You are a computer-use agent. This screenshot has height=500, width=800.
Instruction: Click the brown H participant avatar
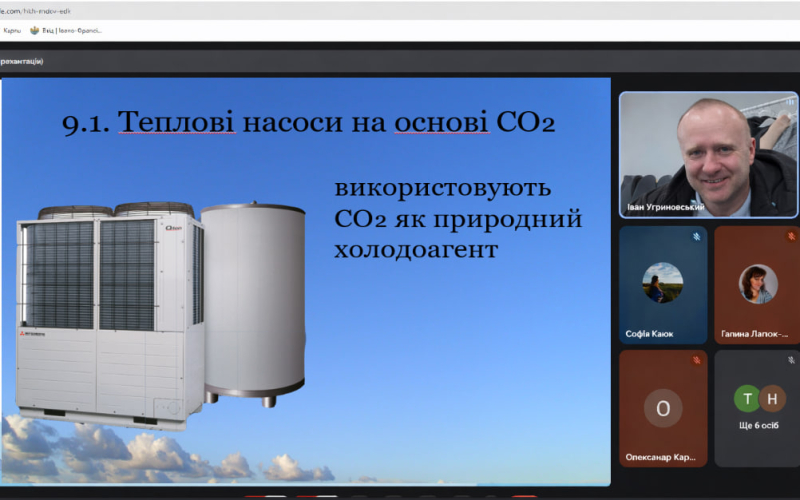[x=769, y=399]
